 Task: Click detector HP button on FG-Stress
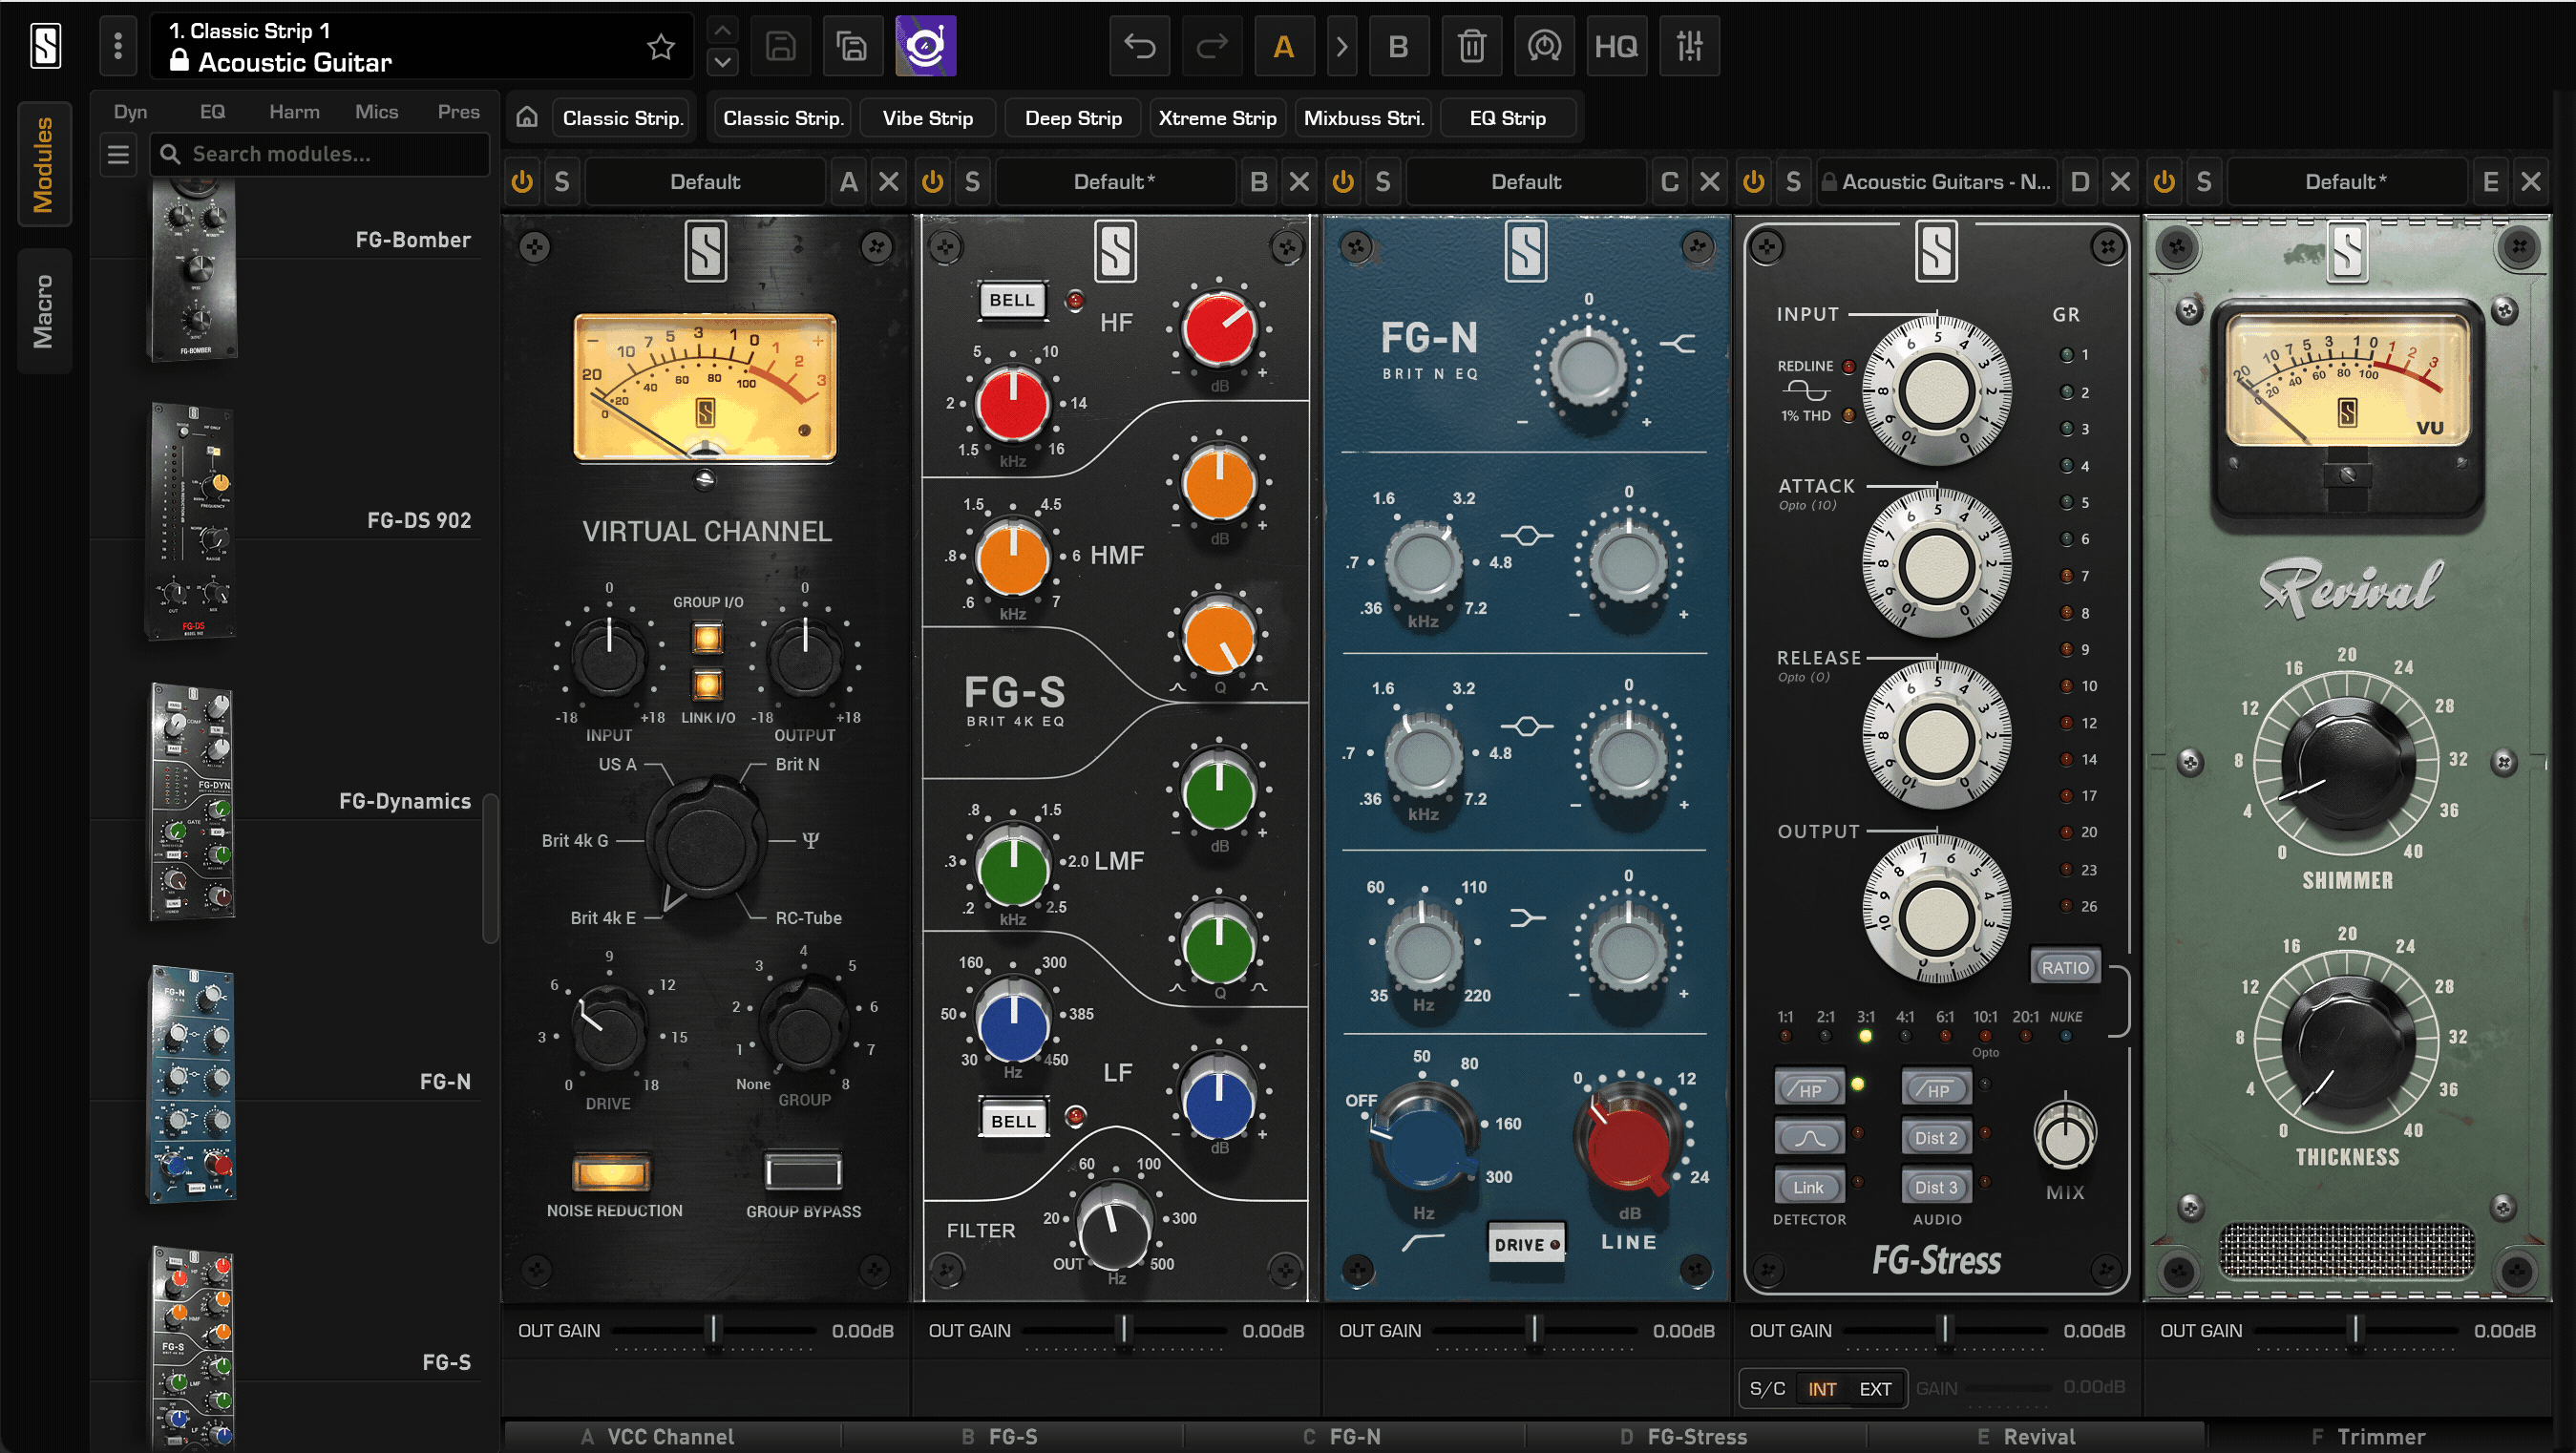1809,1089
